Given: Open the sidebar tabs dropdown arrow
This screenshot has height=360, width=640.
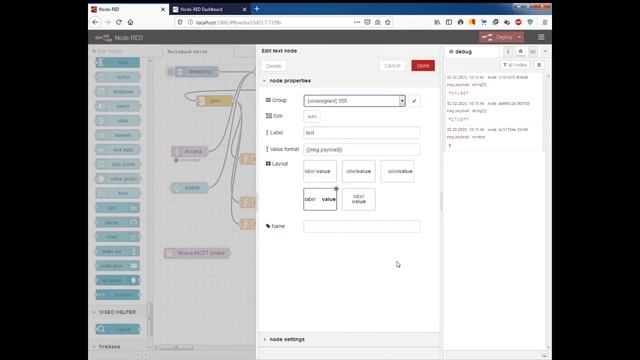Looking at the screenshot, I should pos(545,51).
